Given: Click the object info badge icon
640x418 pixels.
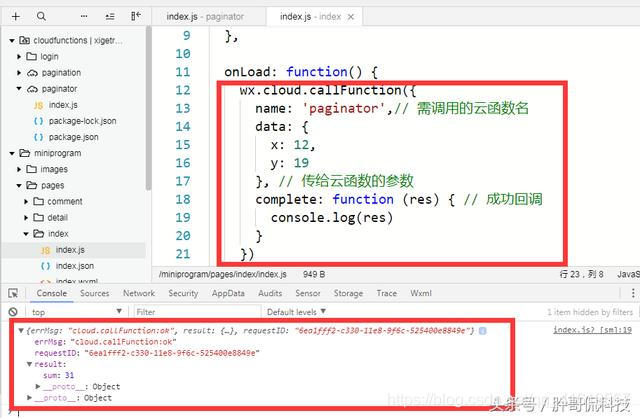Looking at the screenshot, I should [x=483, y=331].
